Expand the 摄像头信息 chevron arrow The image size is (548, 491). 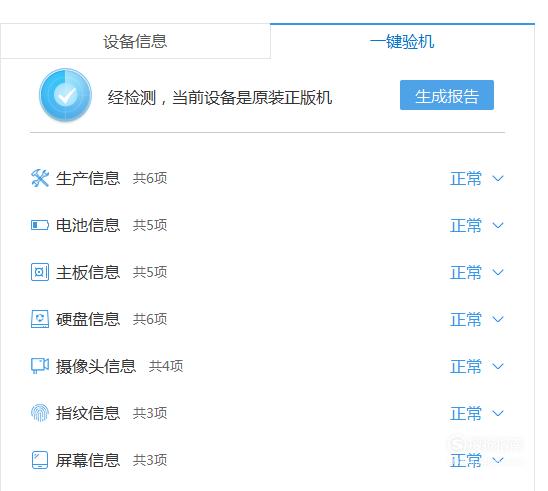click(498, 366)
